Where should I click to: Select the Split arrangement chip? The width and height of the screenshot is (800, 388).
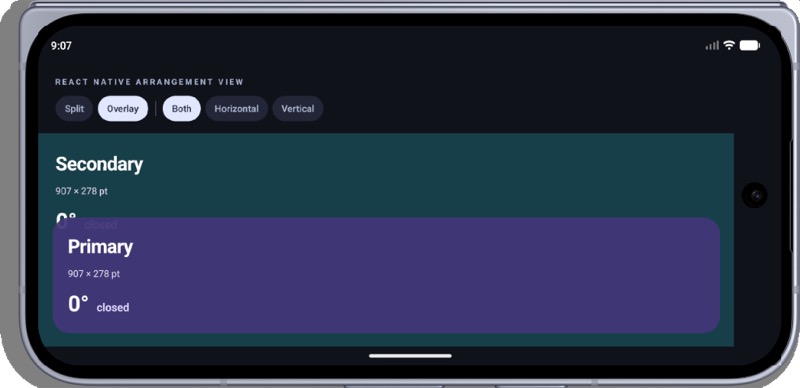pos(74,109)
